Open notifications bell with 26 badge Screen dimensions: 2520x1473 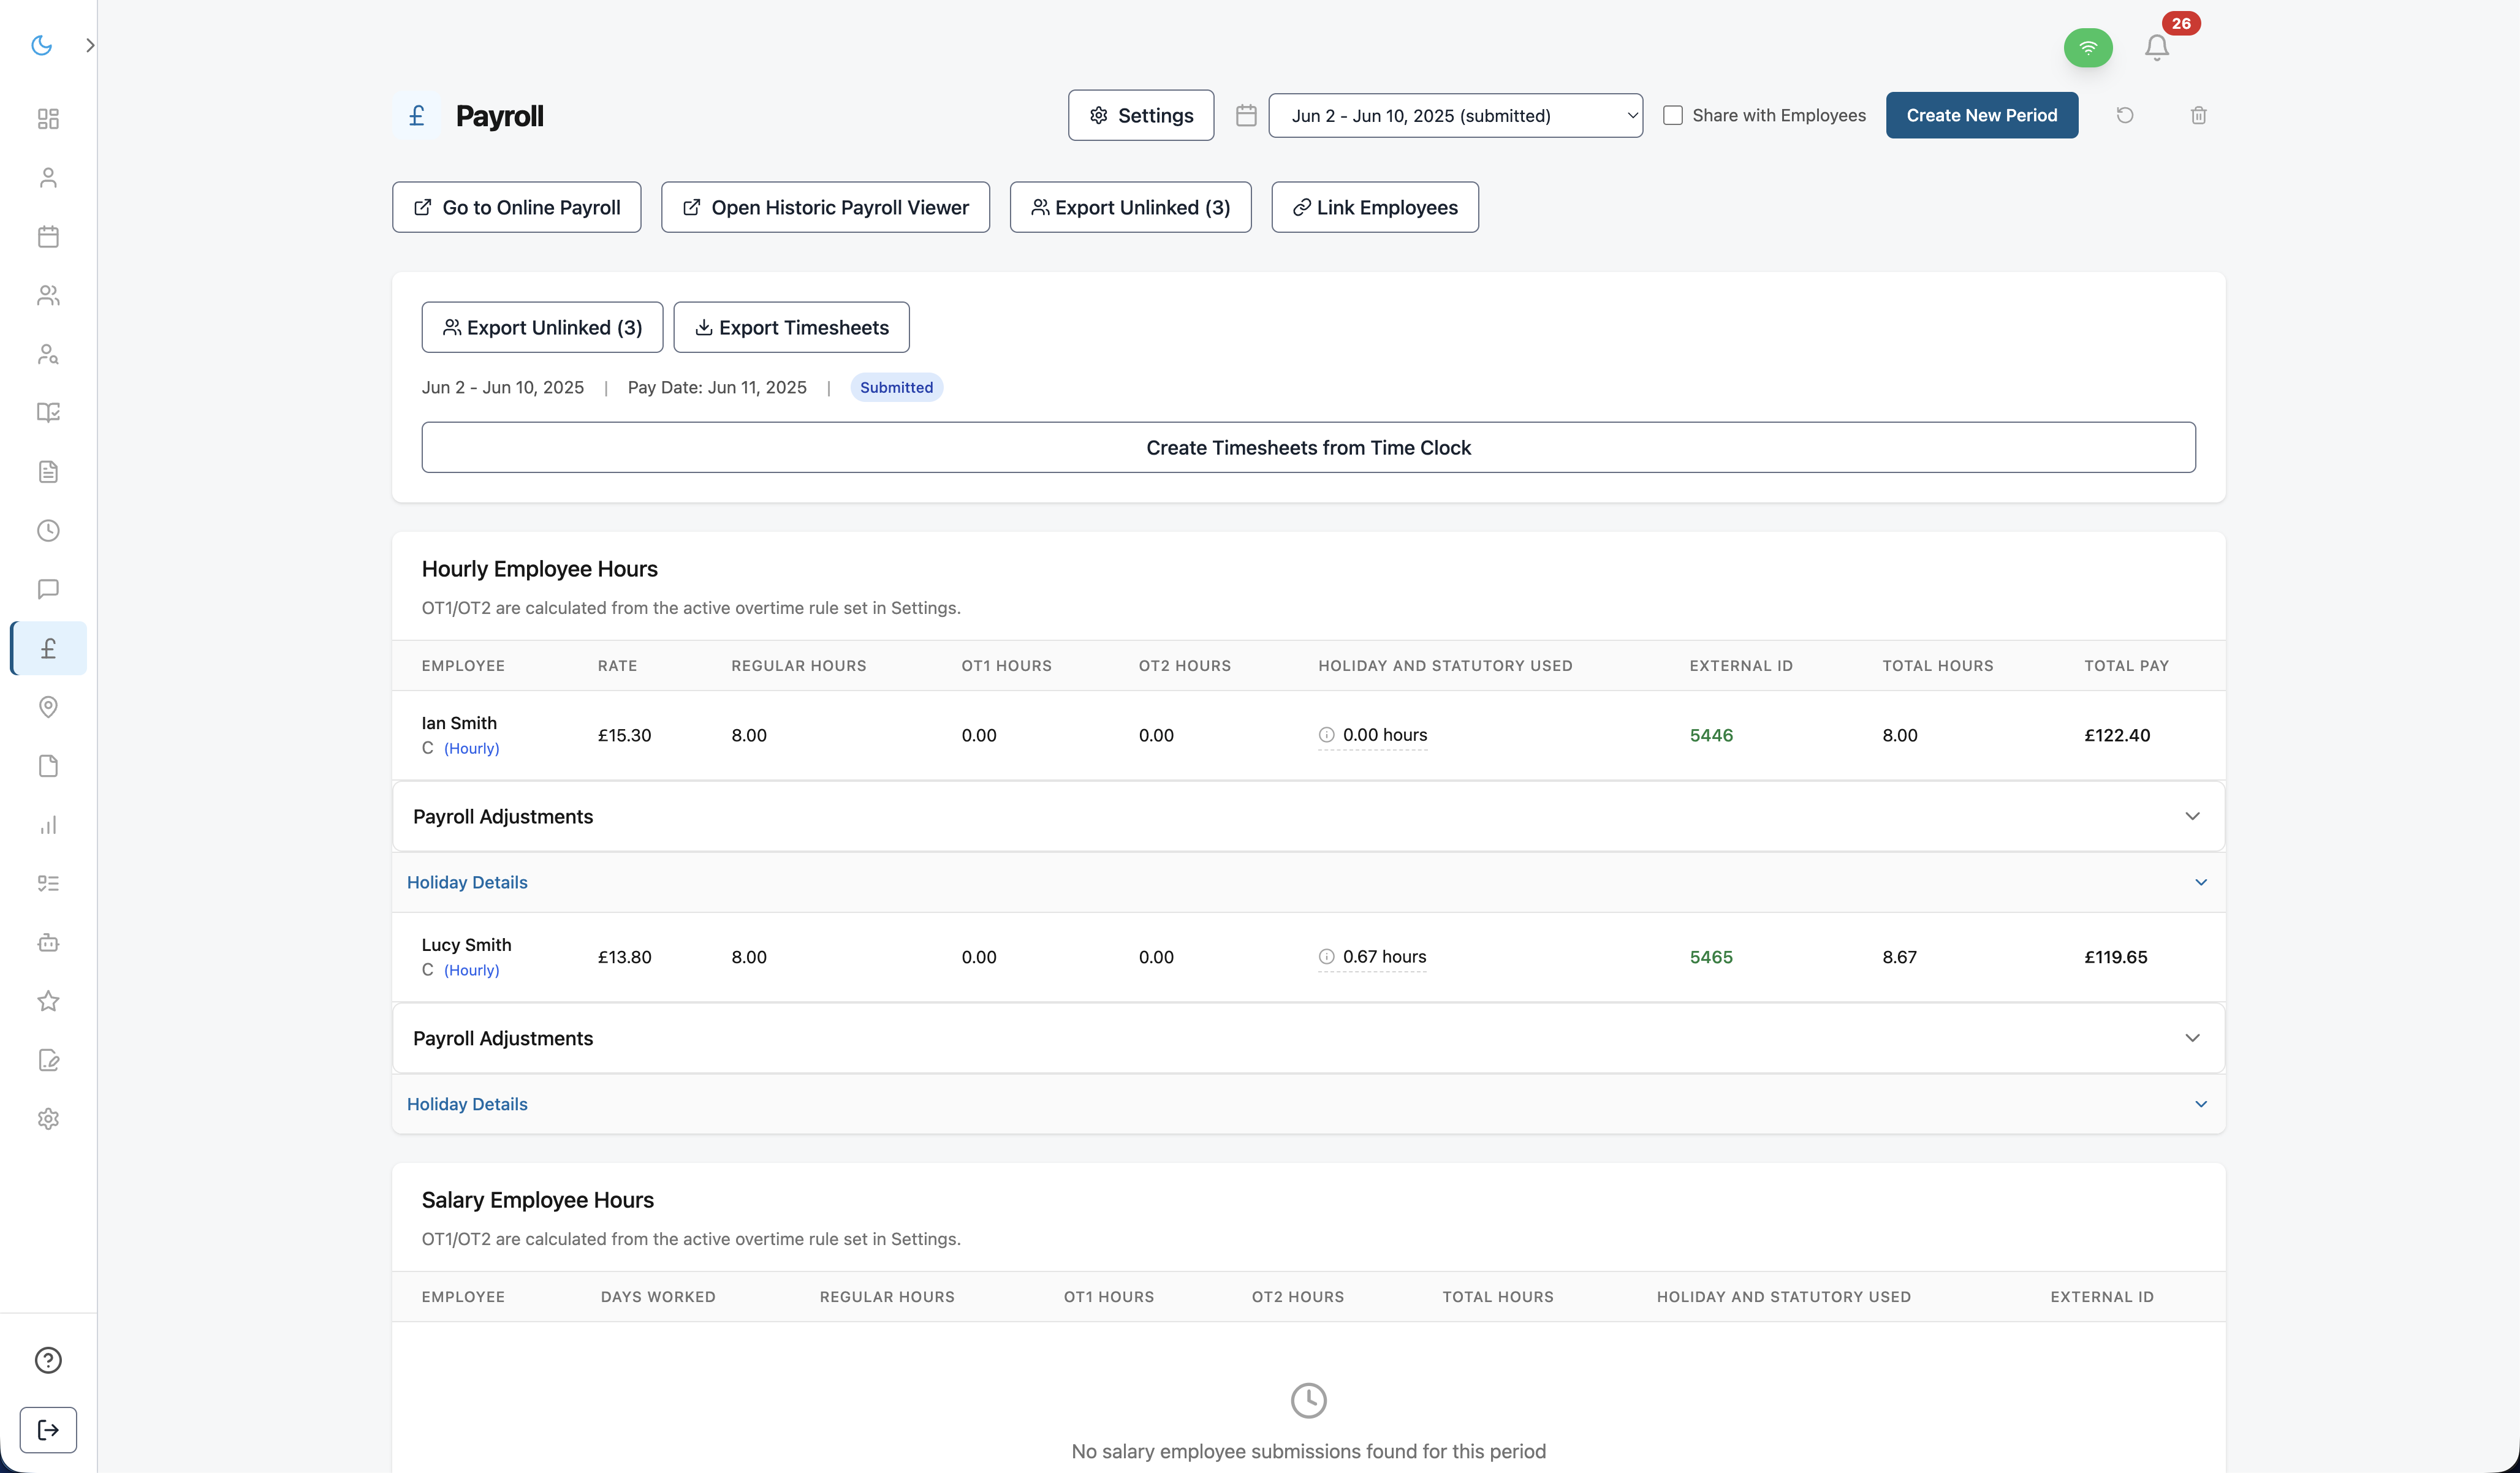[x=2157, y=47]
